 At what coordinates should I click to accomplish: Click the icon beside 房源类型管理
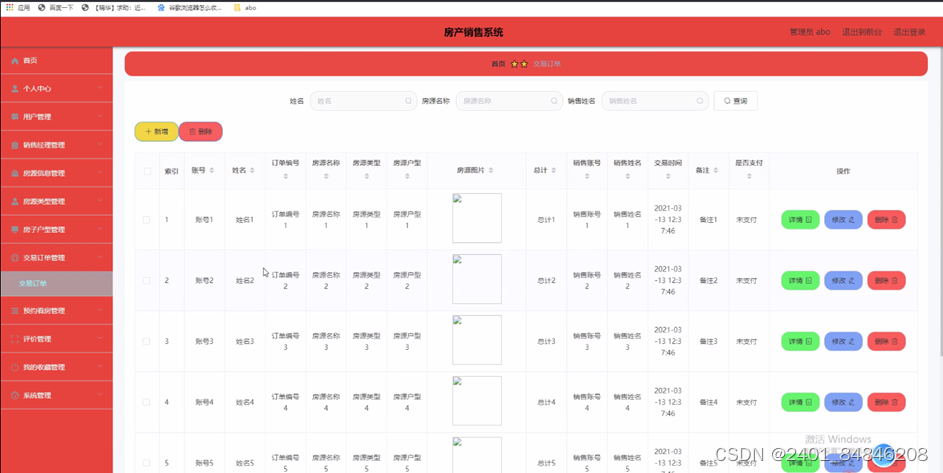(x=15, y=202)
